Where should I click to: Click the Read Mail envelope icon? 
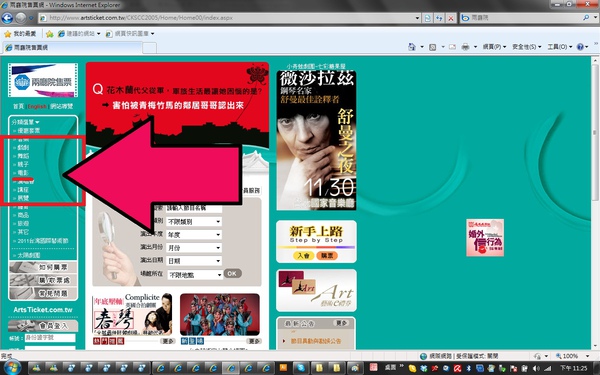point(452,47)
